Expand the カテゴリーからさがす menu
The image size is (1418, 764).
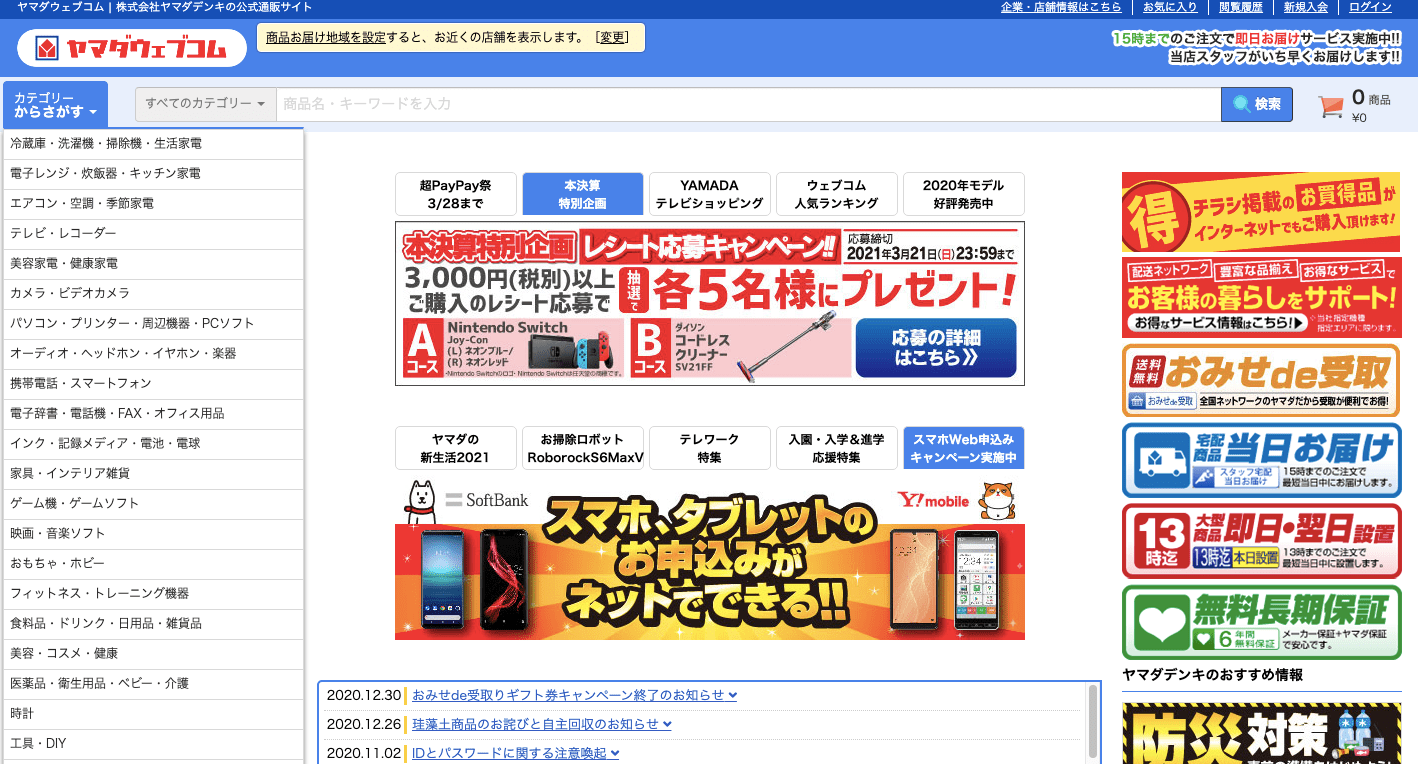click(55, 104)
